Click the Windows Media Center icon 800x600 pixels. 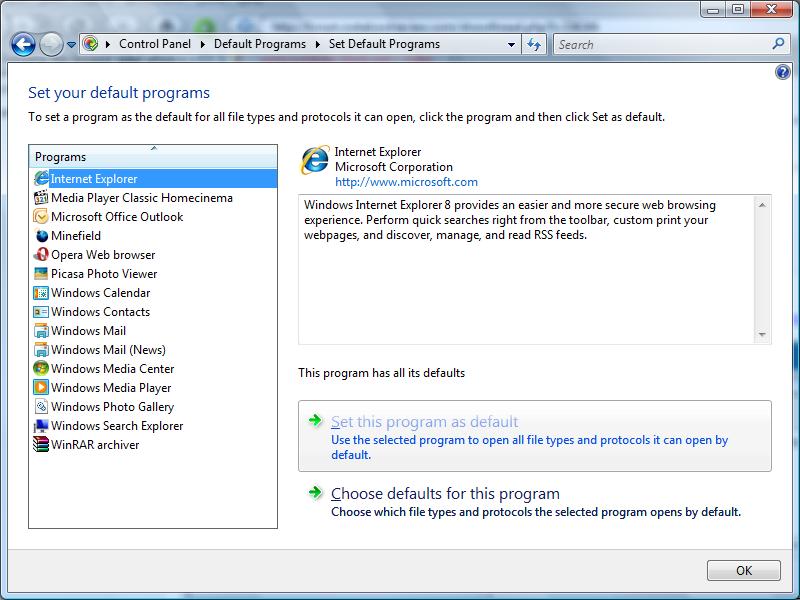tap(41, 368)
